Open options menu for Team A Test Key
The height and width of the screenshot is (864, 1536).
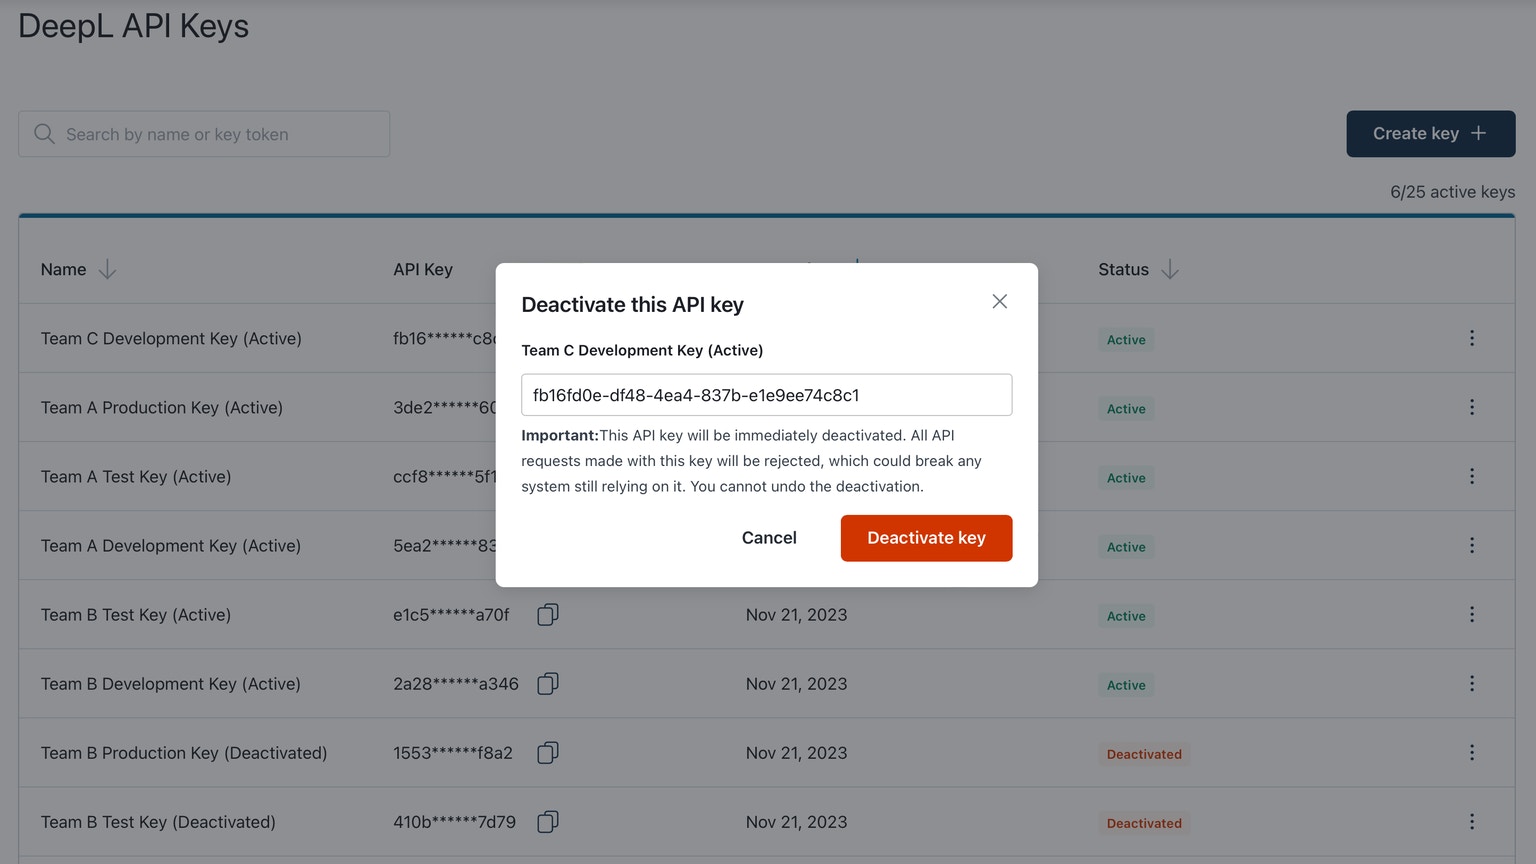[1471, 476]
